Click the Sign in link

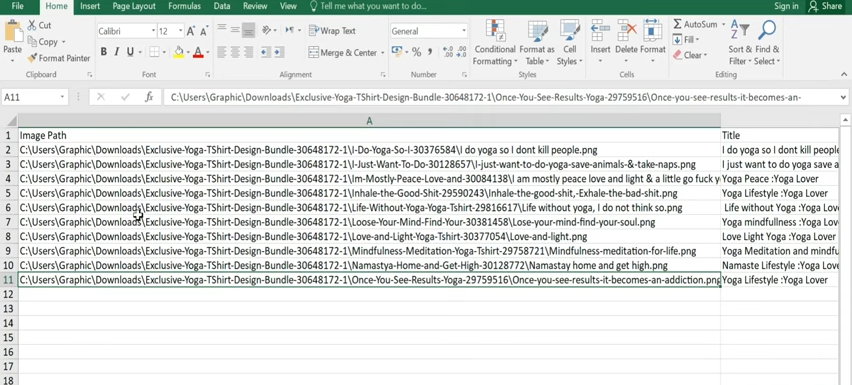[x=786, y=6]
